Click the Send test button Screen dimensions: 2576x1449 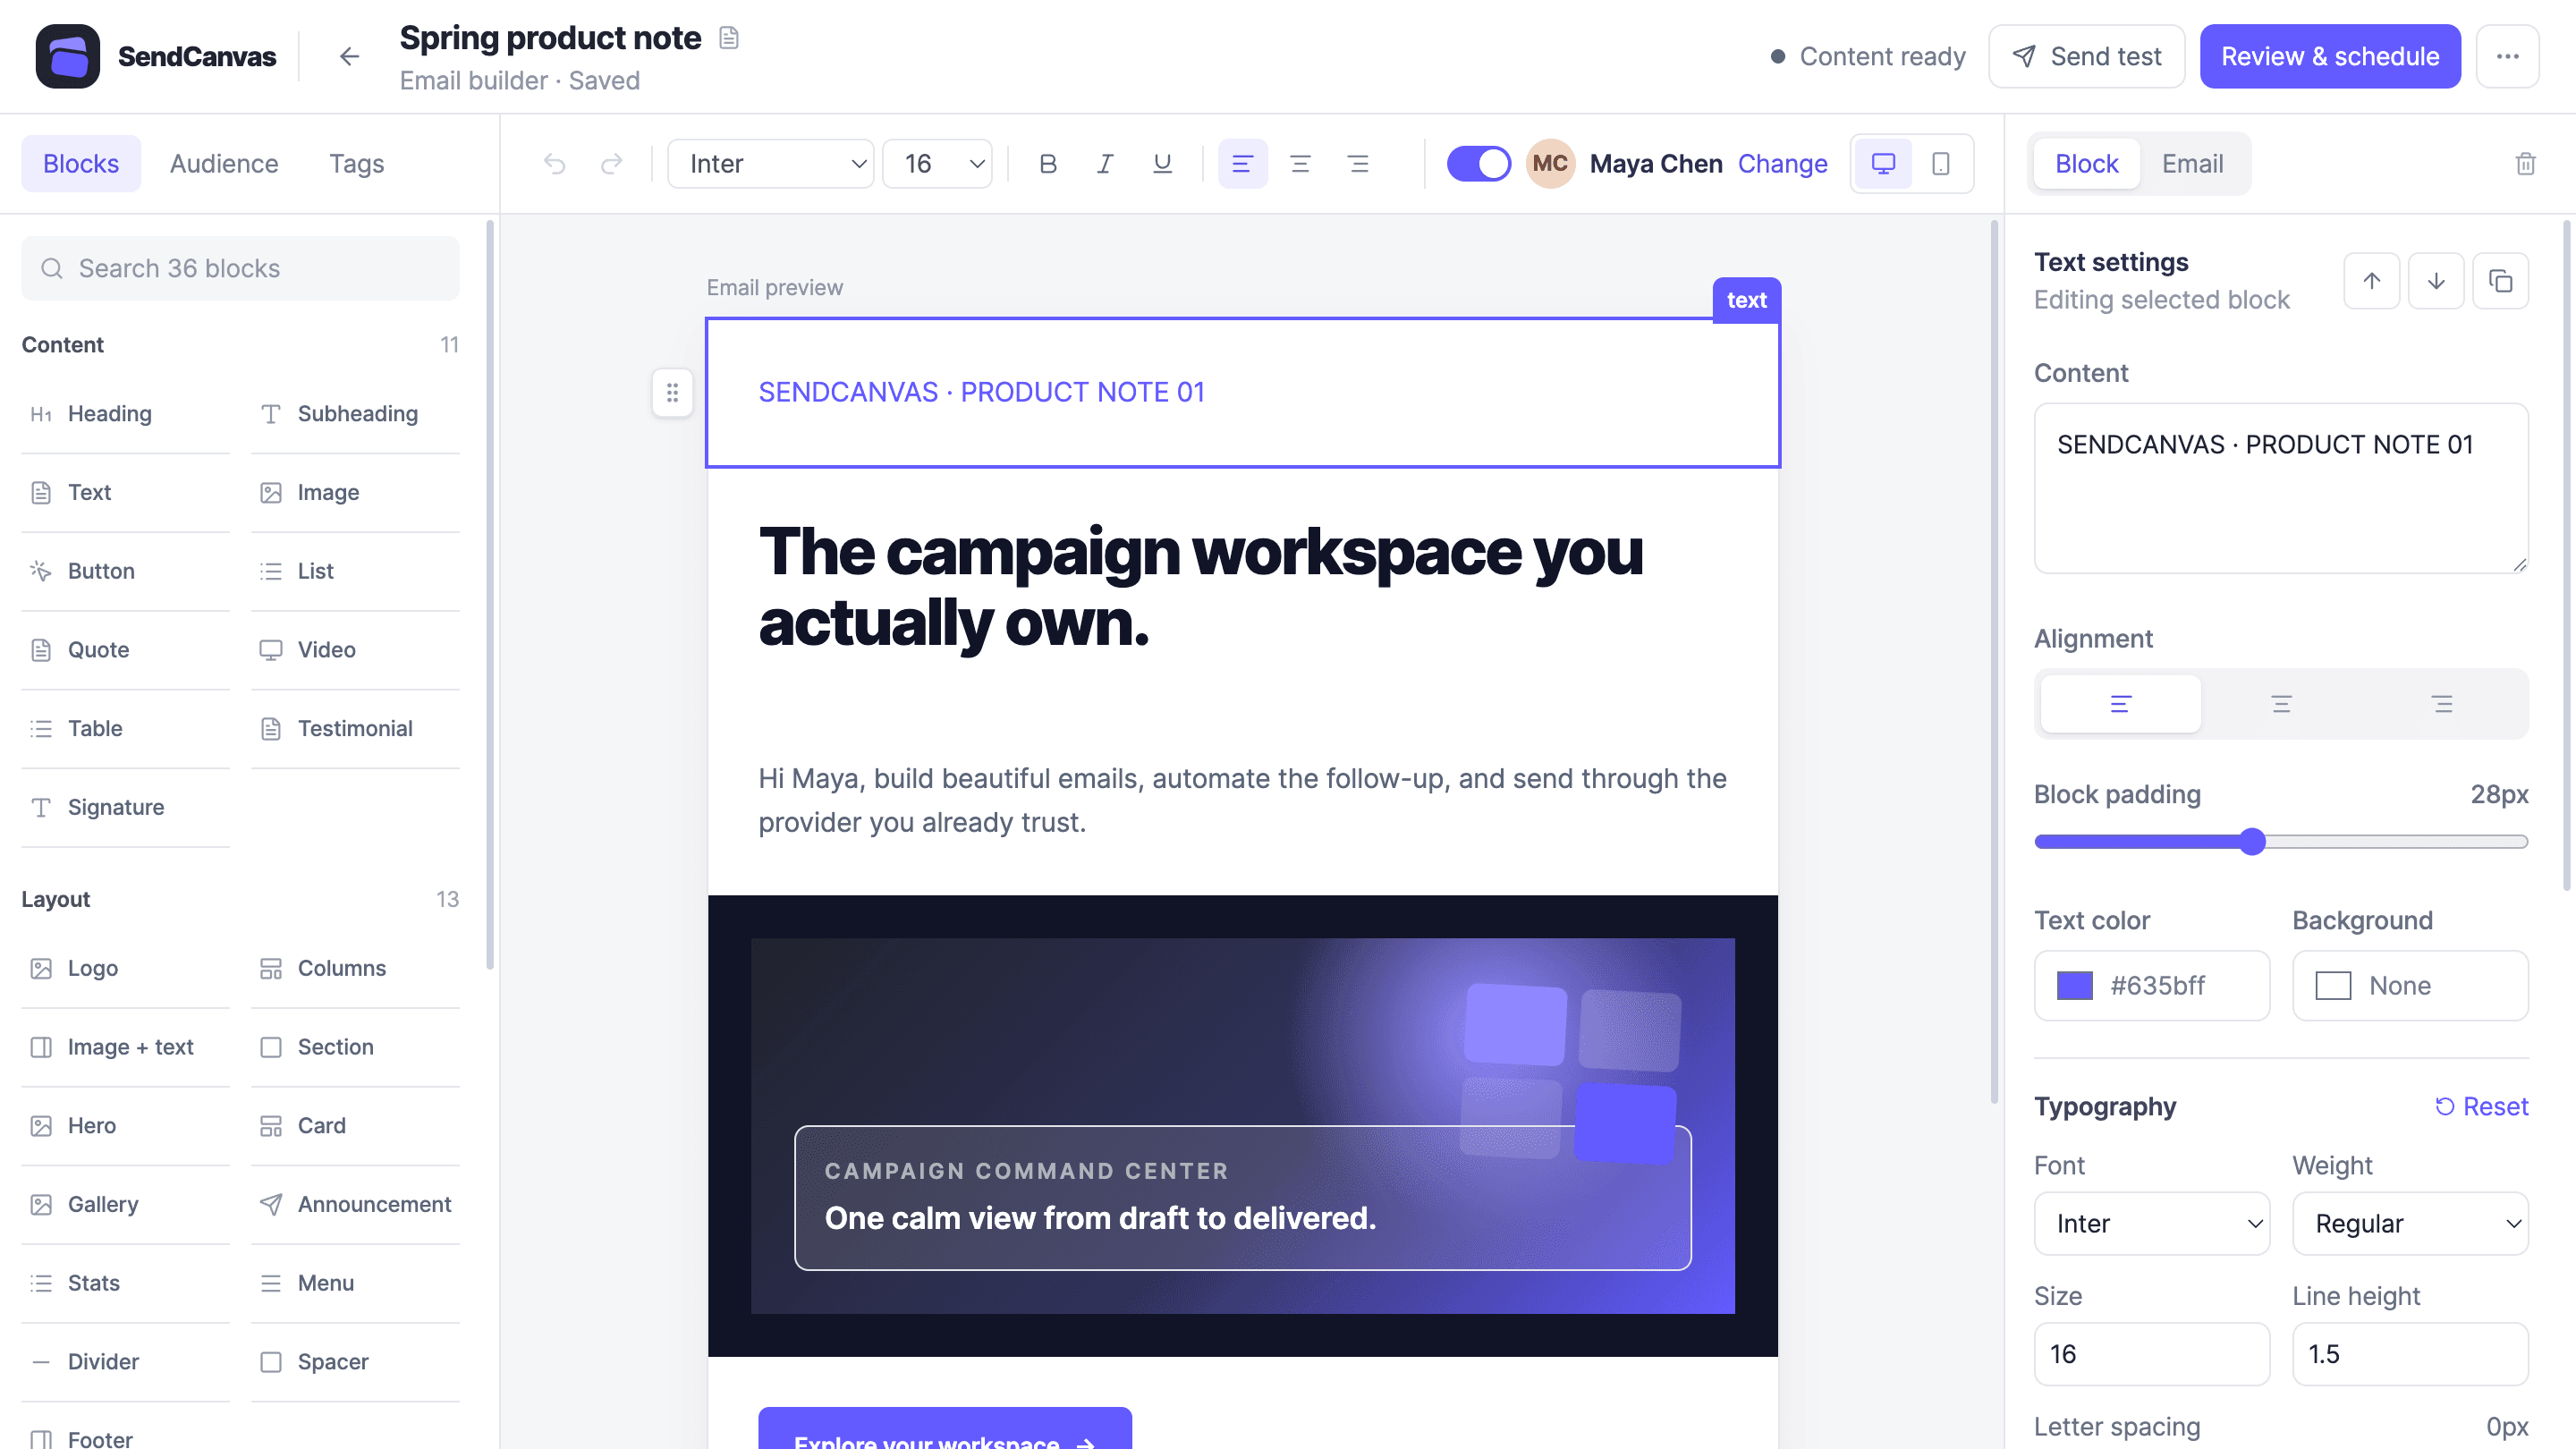coord(2086,57)
